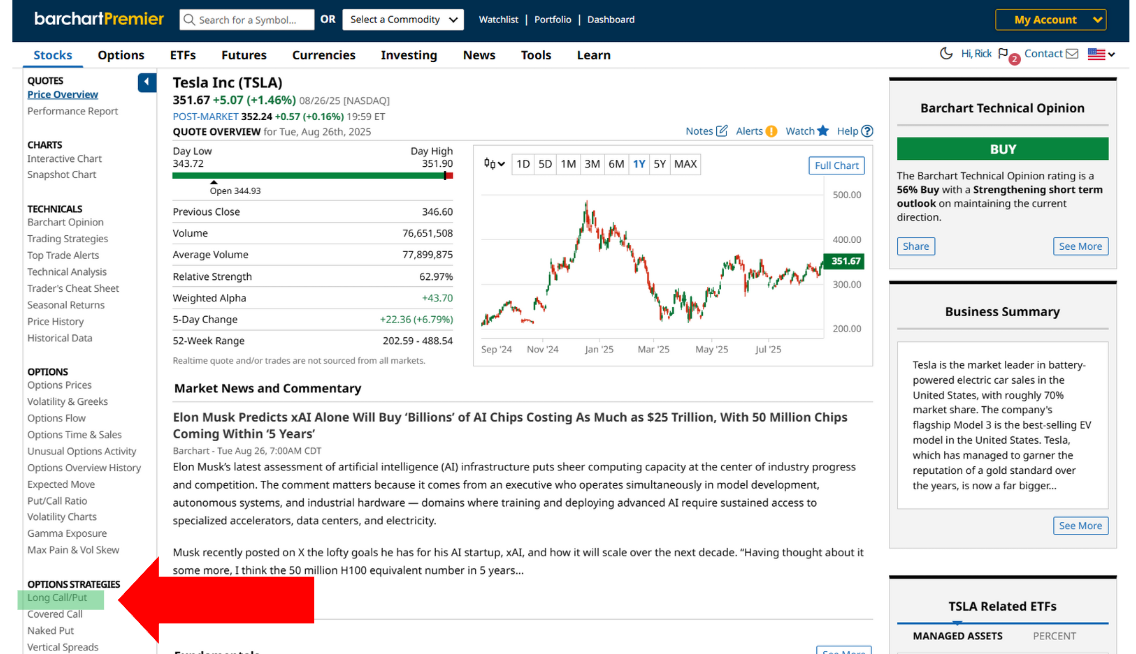Set chart period to 1Y
Viewport: 1136px width, 654px height.
[x=639, y=164]
